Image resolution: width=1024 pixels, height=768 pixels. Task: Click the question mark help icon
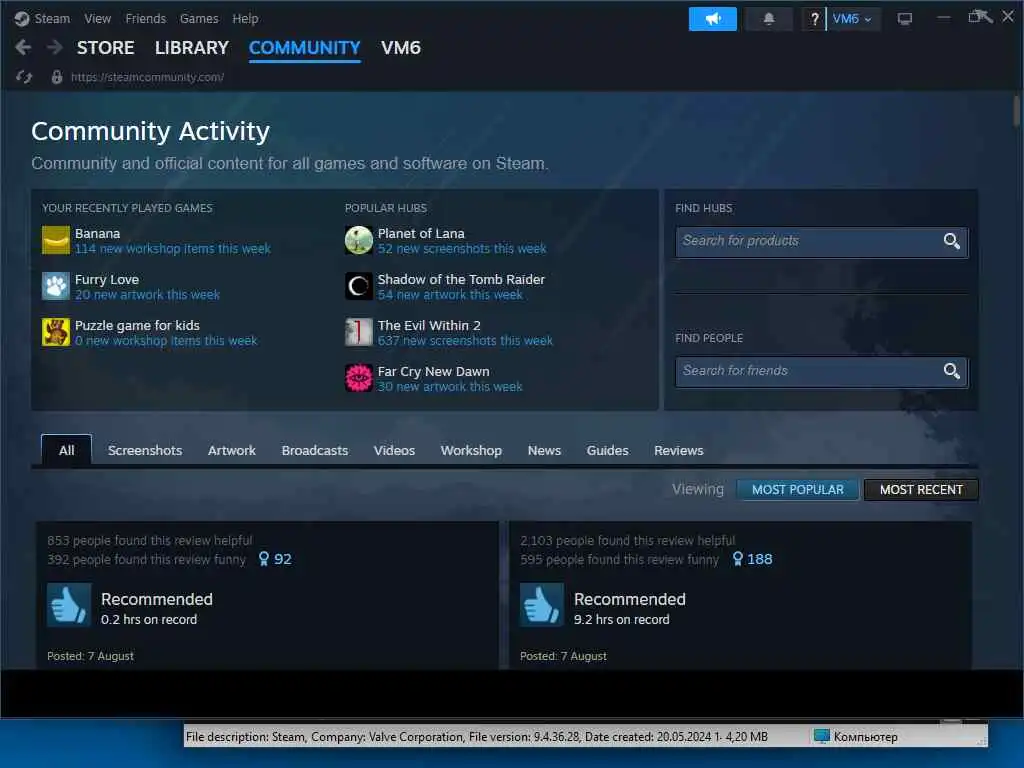point(814,19)
